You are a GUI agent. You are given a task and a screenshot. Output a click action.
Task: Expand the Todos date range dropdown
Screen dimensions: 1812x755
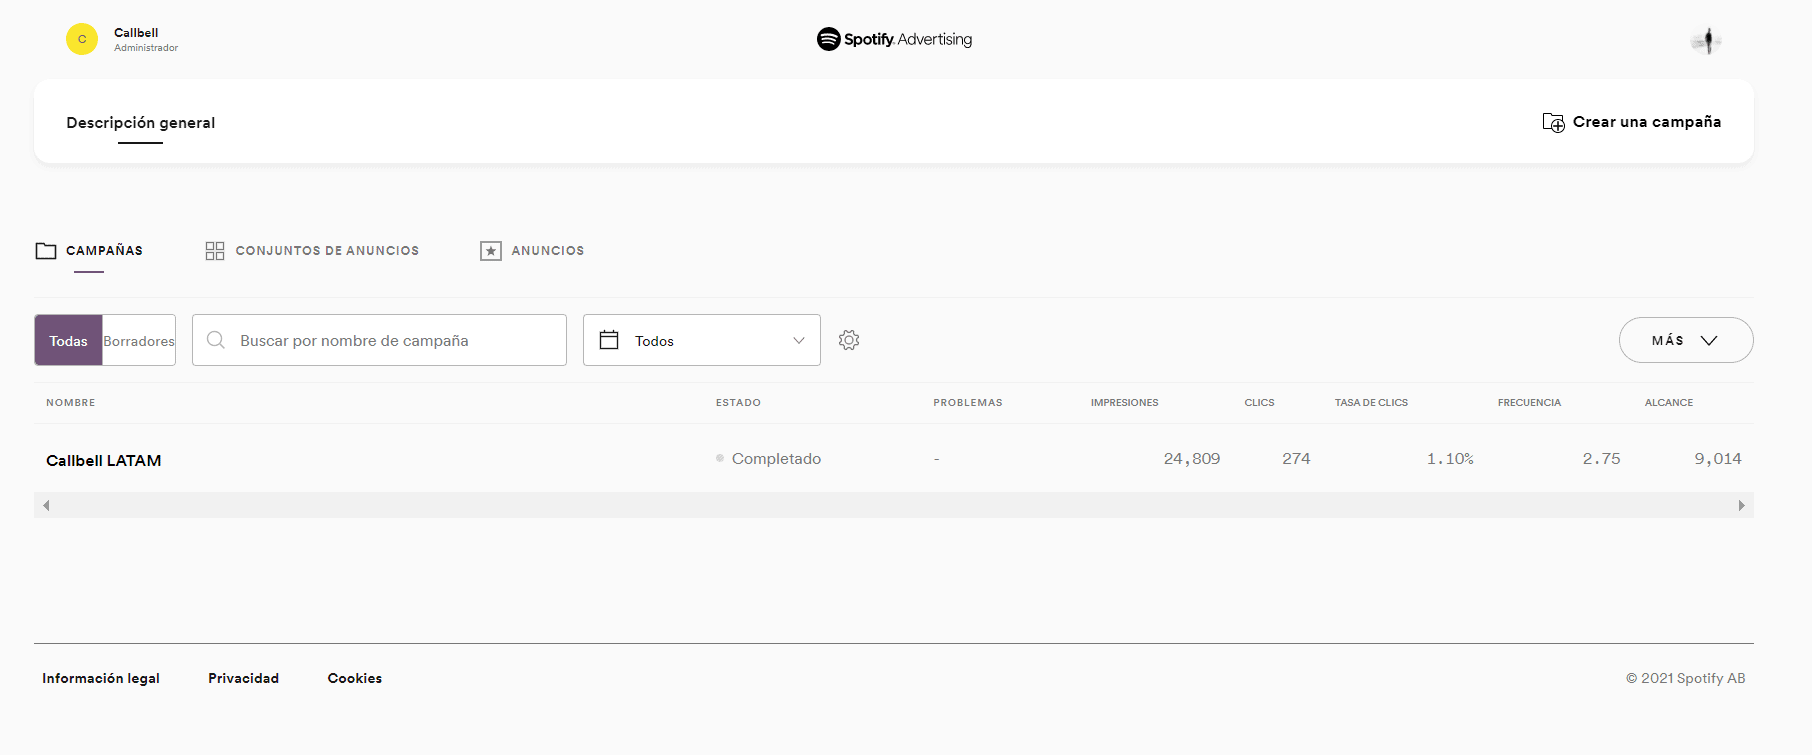702,340
